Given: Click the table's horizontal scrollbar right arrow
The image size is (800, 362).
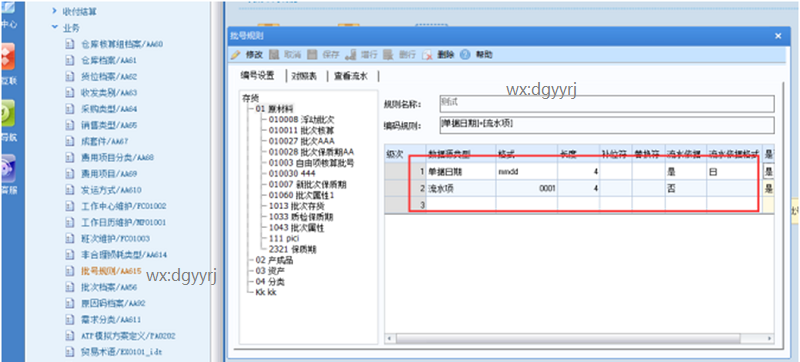Looking at the screenshot, I should [x=770, y=338].
